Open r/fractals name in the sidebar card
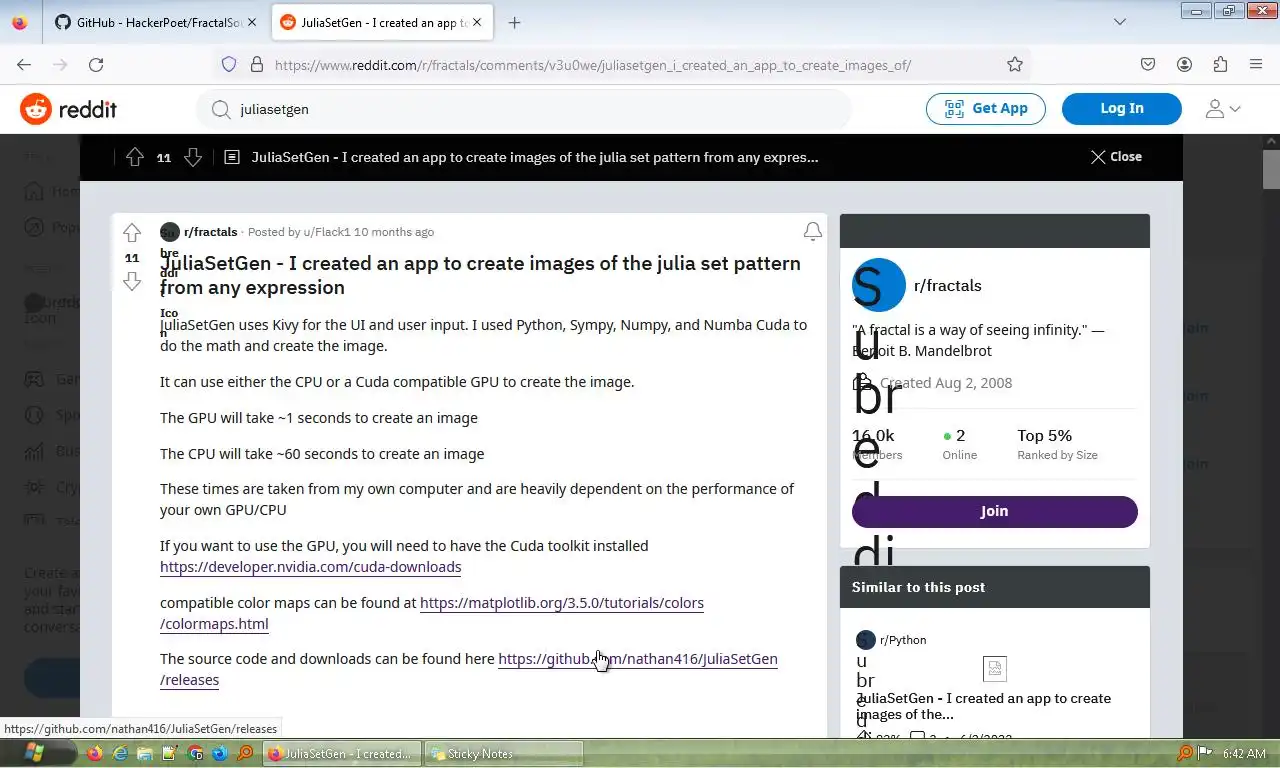Screen dimensions: 1280x768 coord(948,286)
